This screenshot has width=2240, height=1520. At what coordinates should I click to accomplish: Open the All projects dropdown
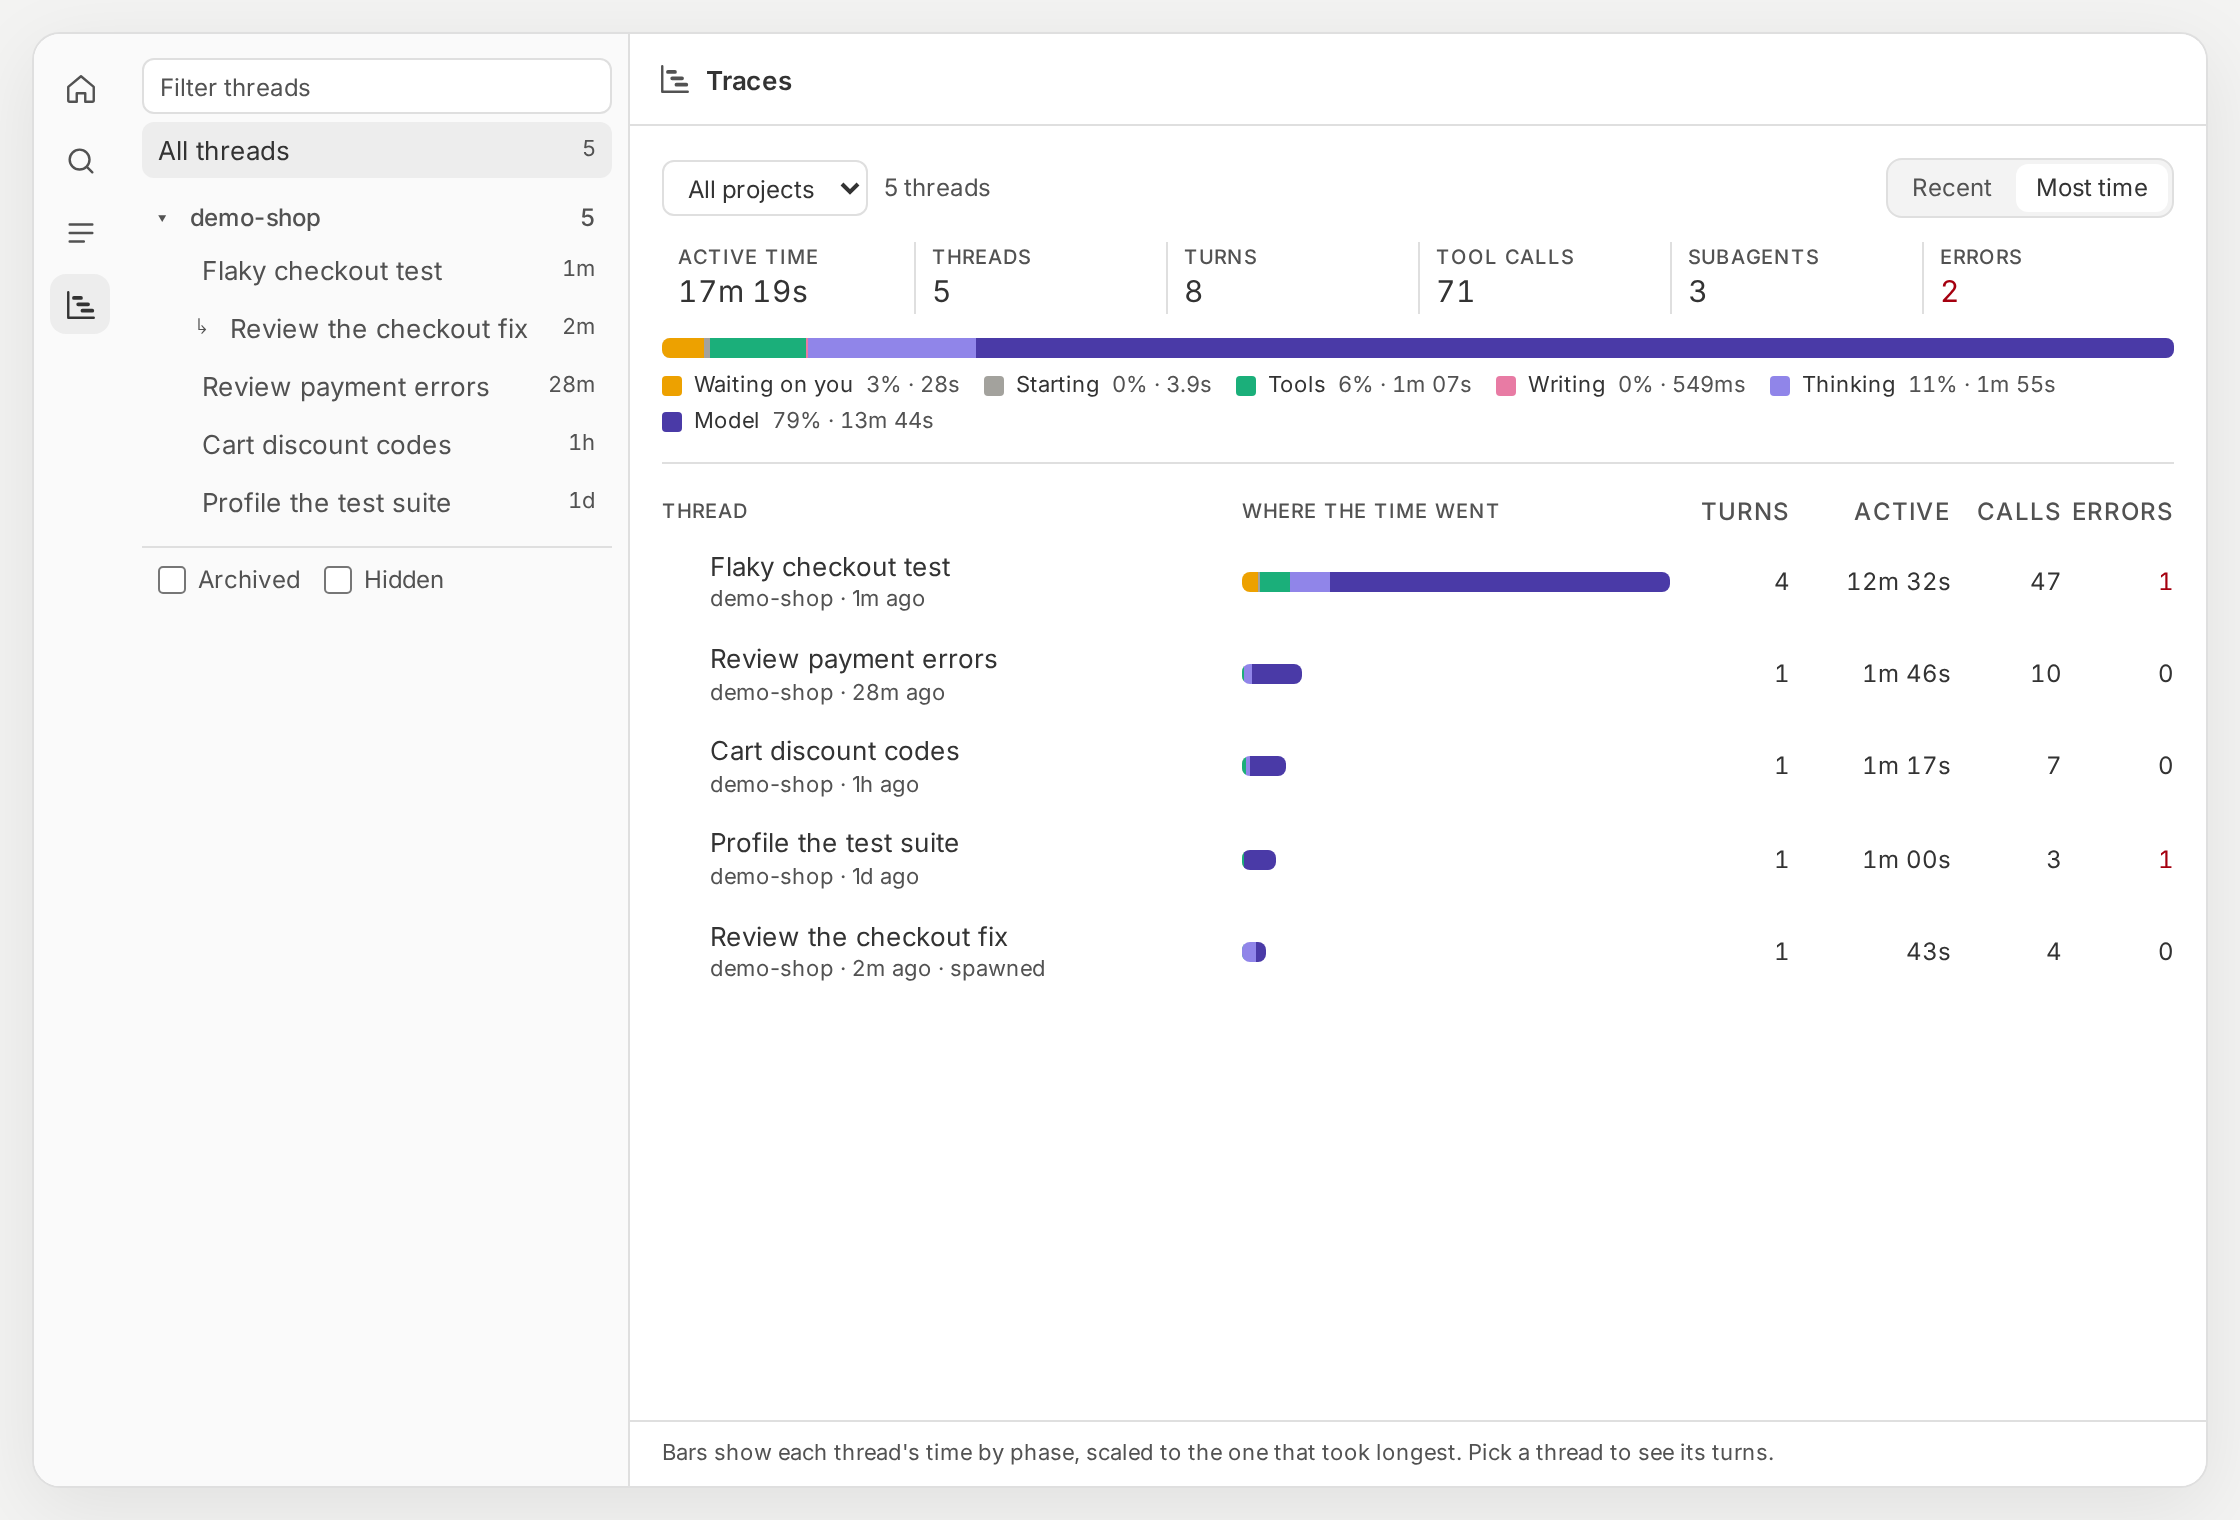pyautogui.click(x=765, y=188)
